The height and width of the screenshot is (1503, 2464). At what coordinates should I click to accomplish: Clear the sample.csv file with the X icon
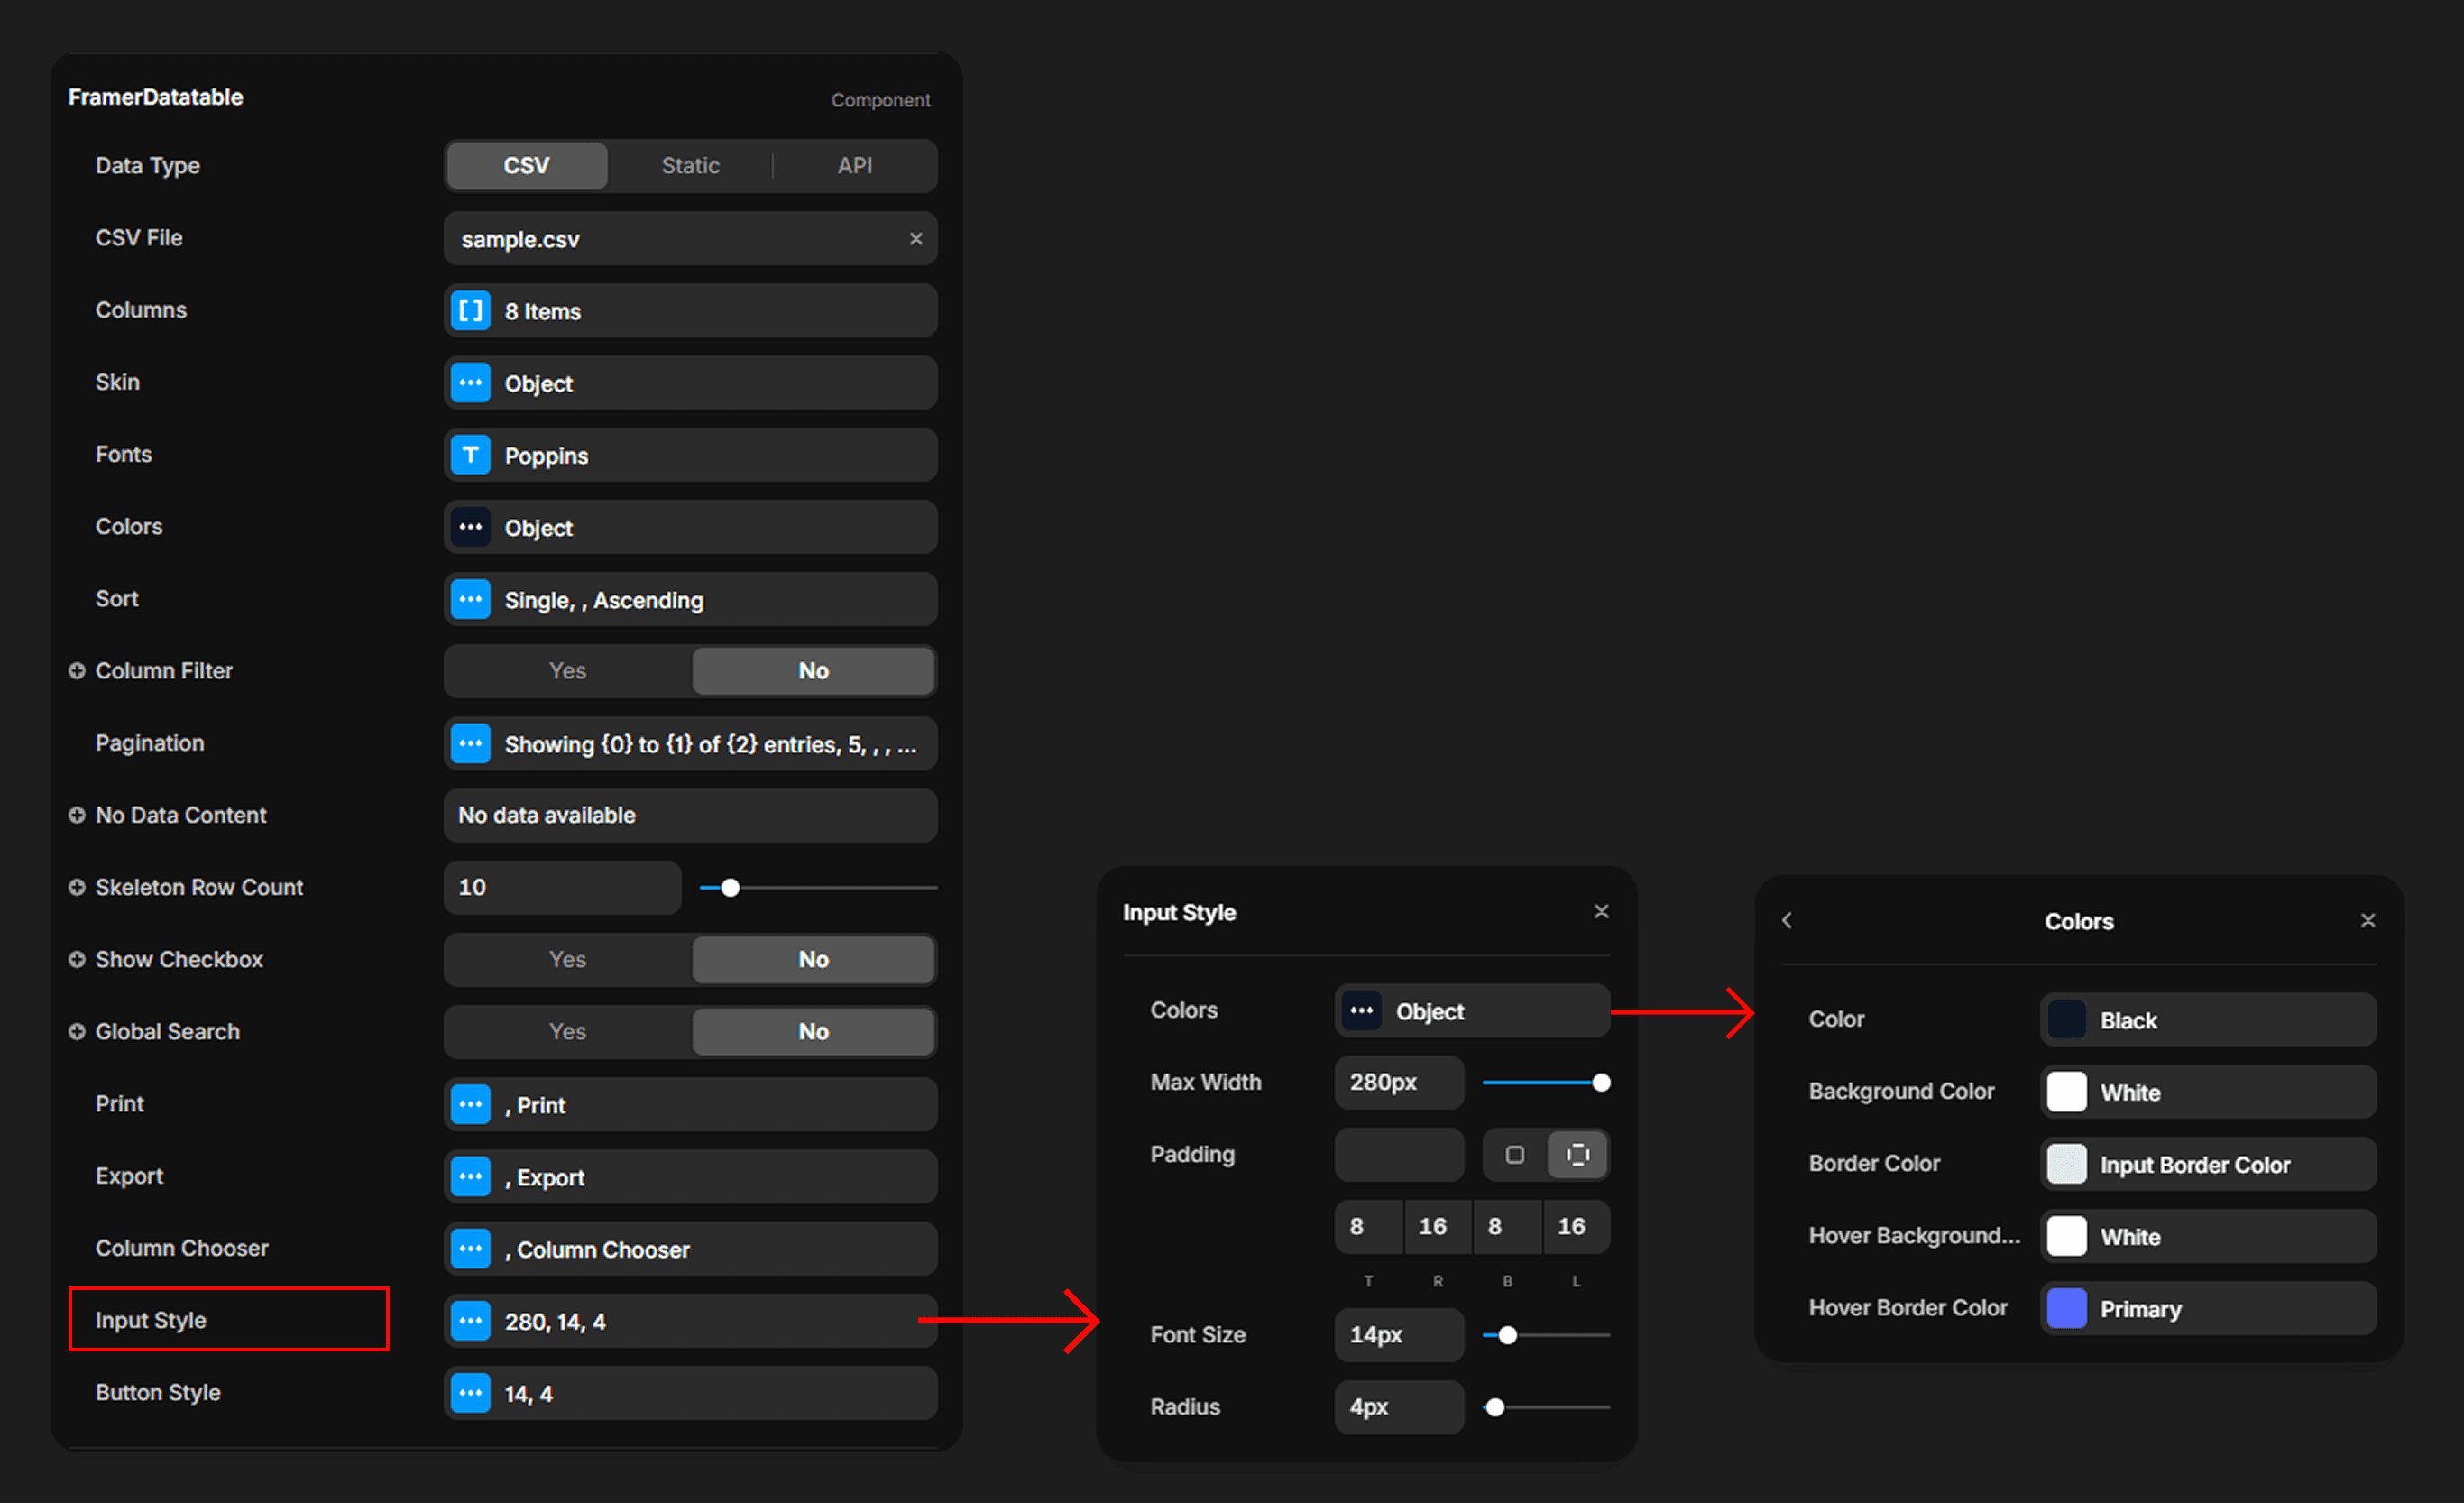click(915, 239)
